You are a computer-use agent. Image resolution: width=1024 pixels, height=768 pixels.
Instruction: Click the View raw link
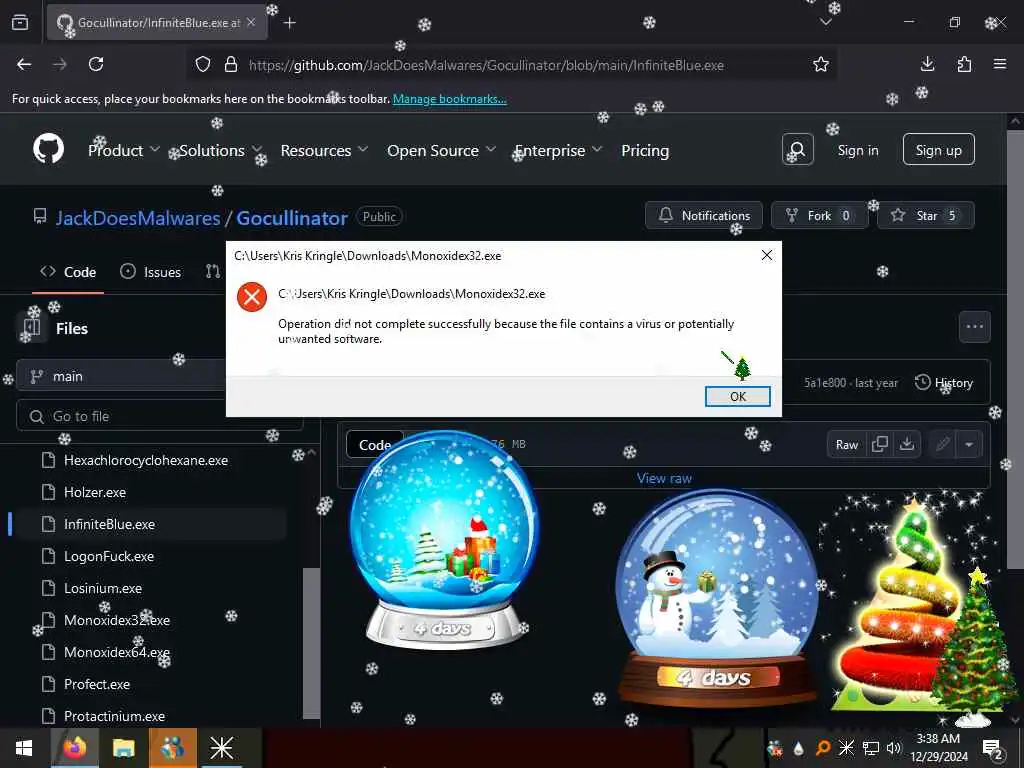(664, 478)
